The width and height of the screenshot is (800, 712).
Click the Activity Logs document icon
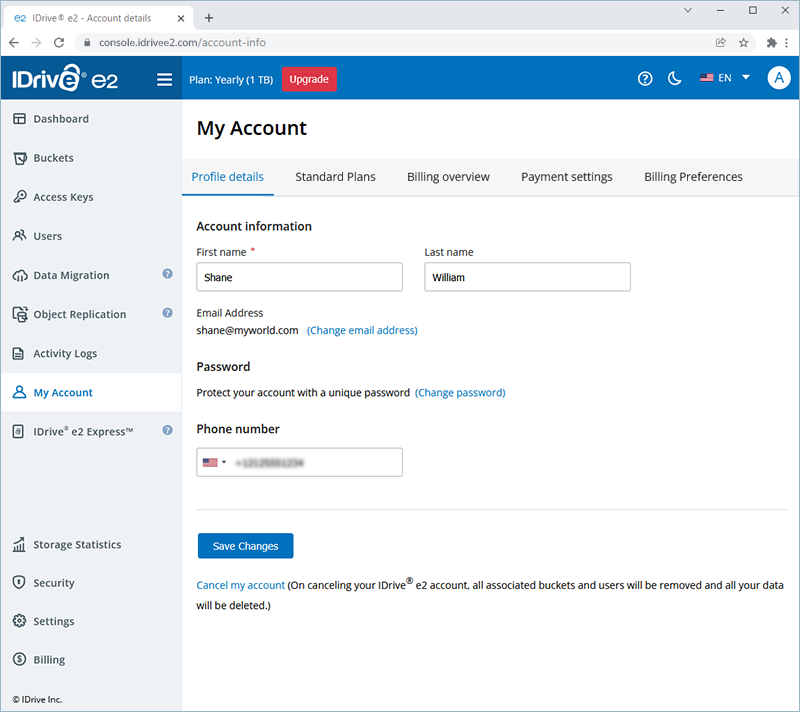[18, 353]
